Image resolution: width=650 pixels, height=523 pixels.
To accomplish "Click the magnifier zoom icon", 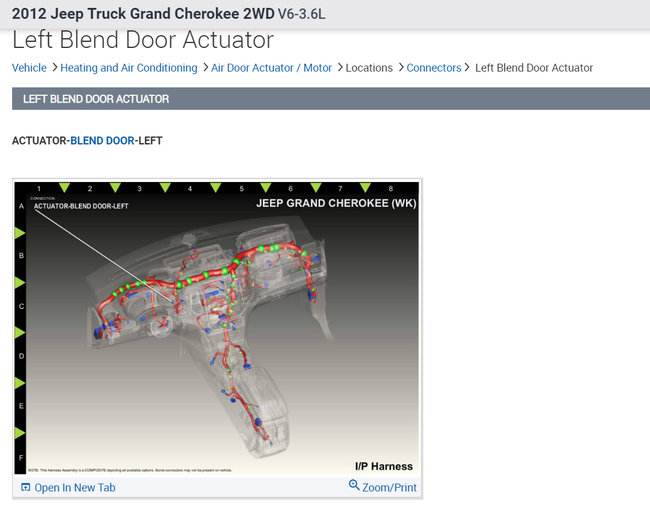I will click(354, 485).
